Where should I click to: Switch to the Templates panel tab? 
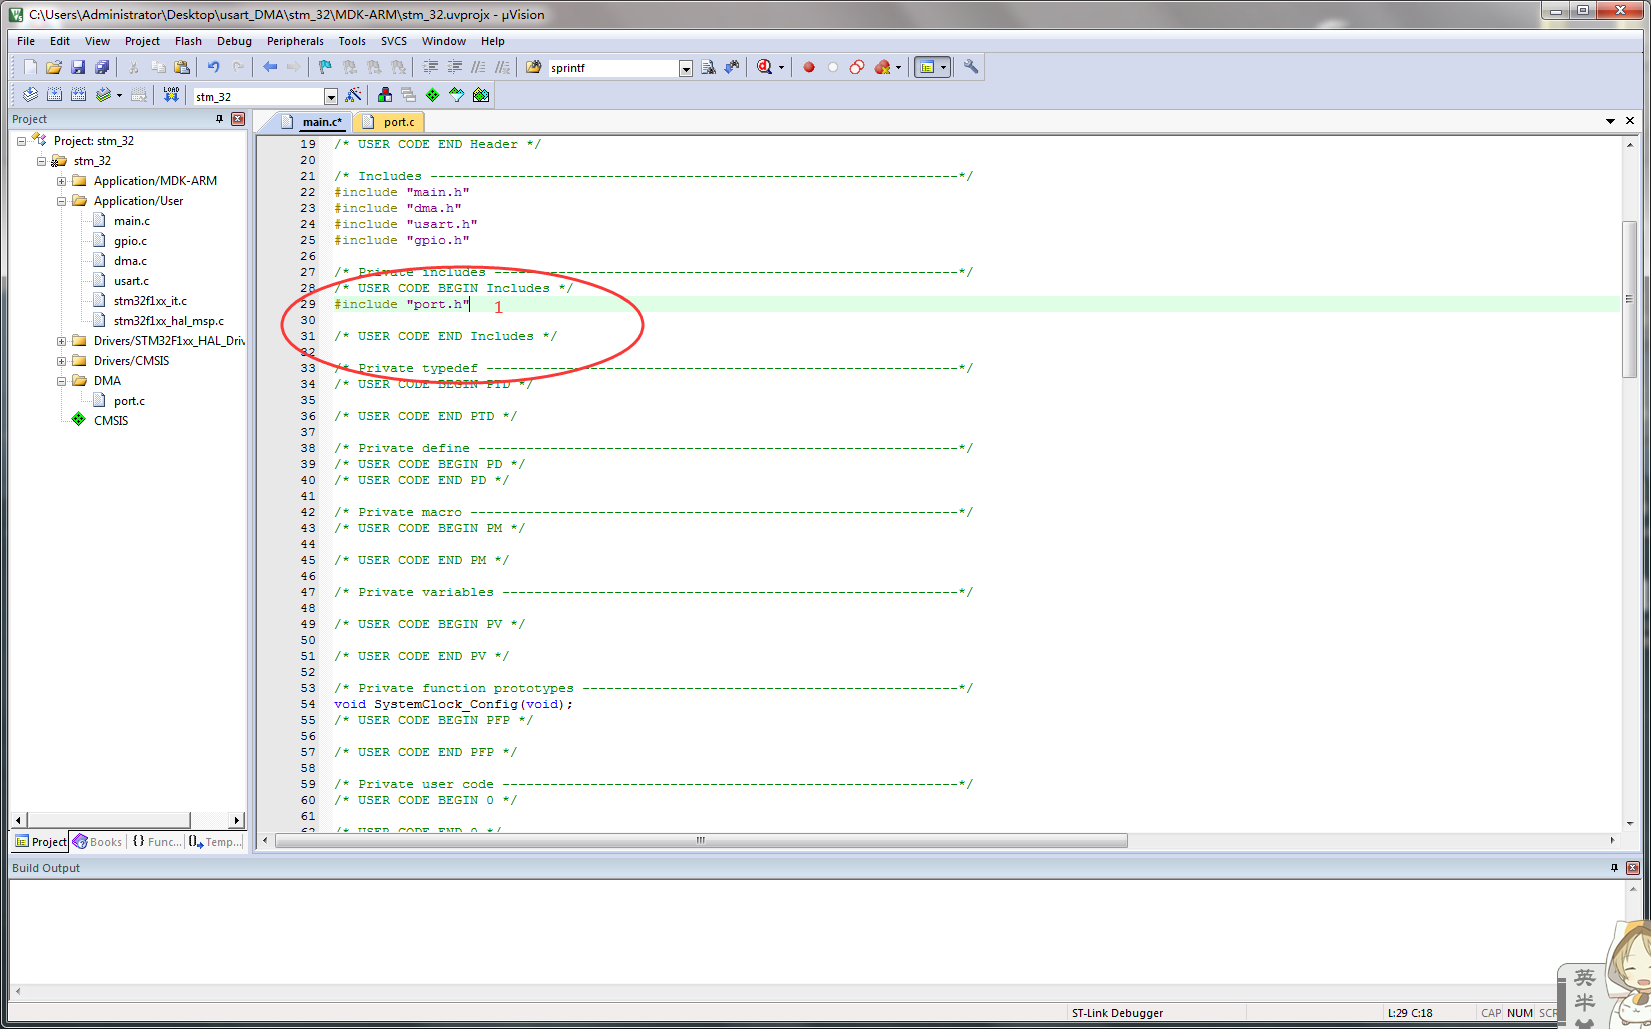pos(216,842)
